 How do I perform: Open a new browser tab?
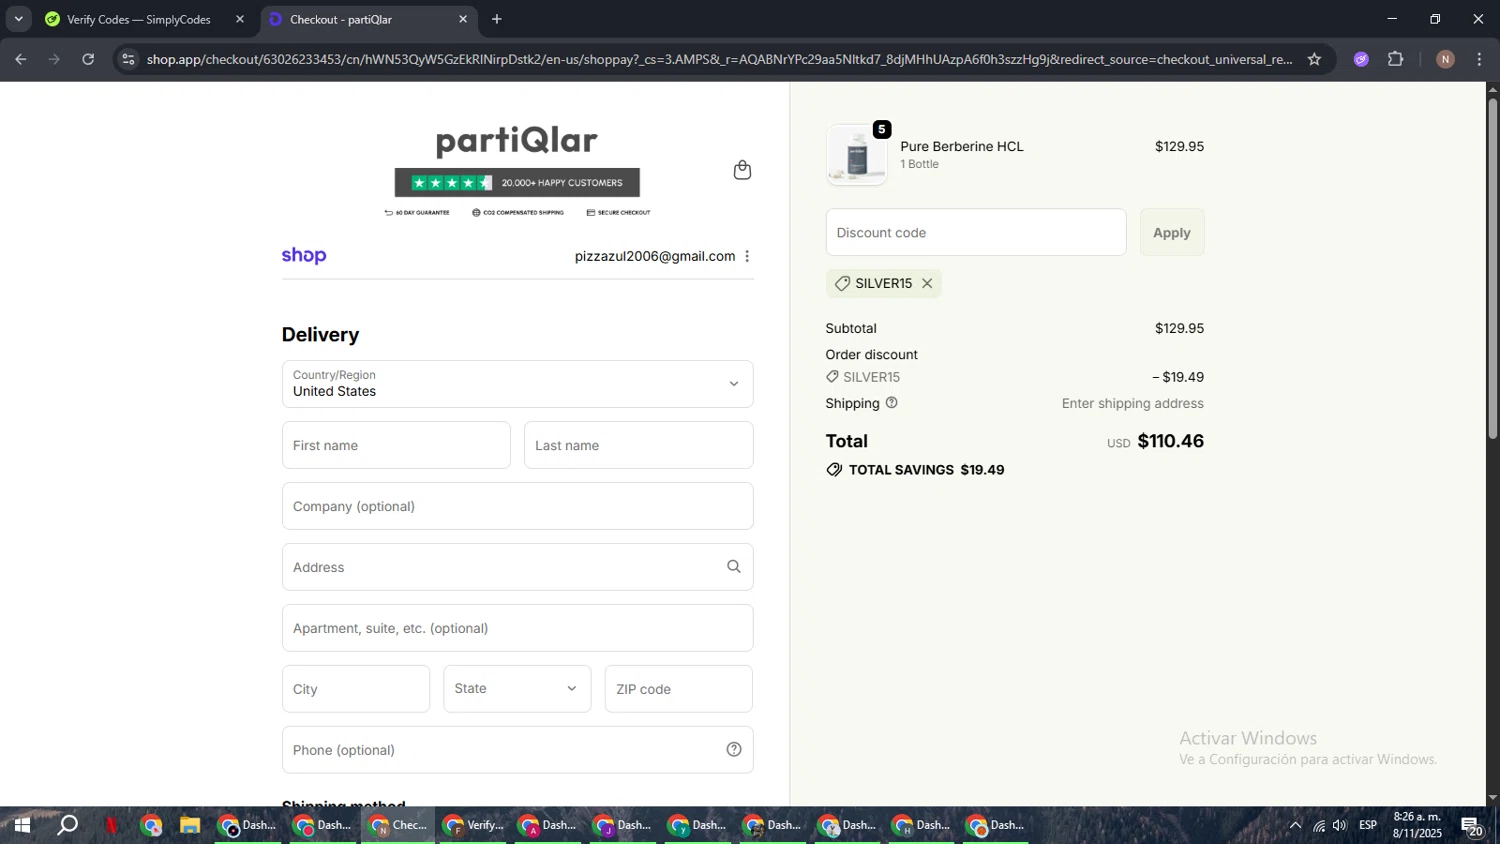497,19
